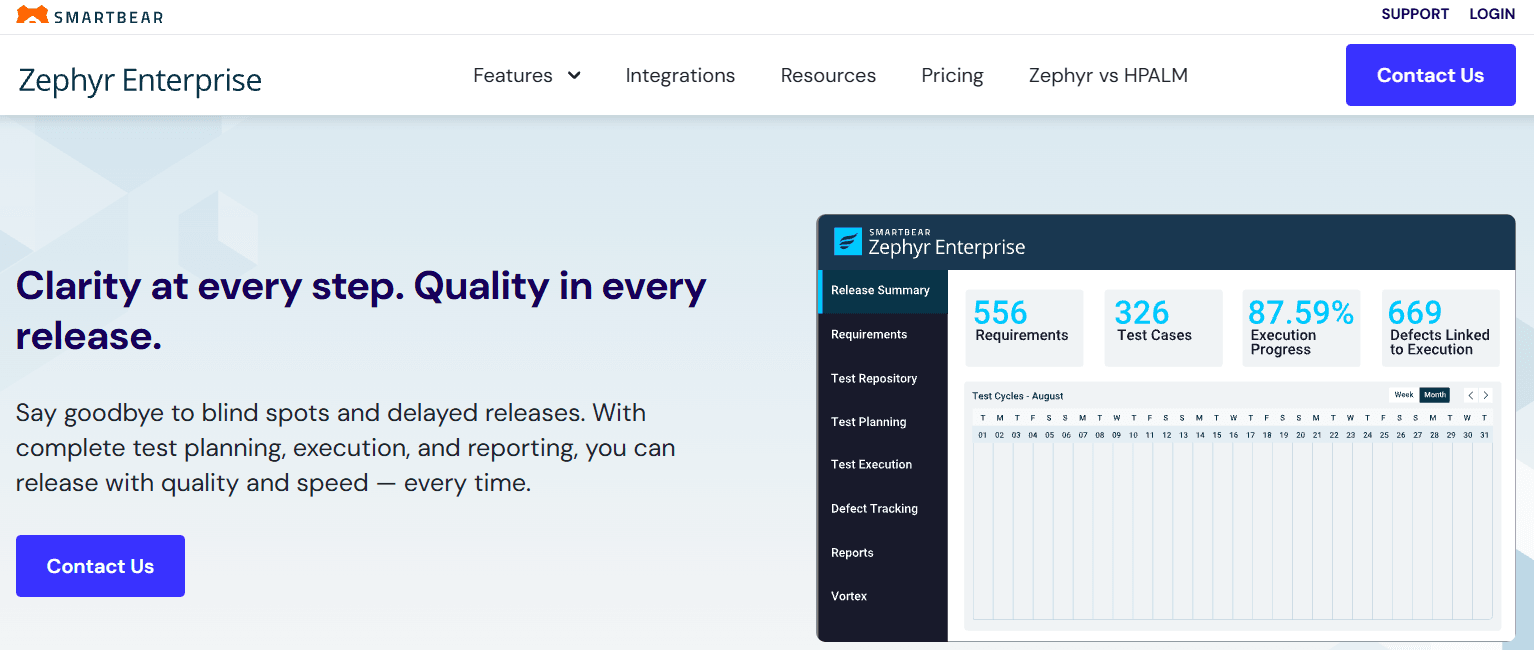Expand the Features dropdown menu
1534x650 pixels.
pyautogui.click(x=527, y=75)
